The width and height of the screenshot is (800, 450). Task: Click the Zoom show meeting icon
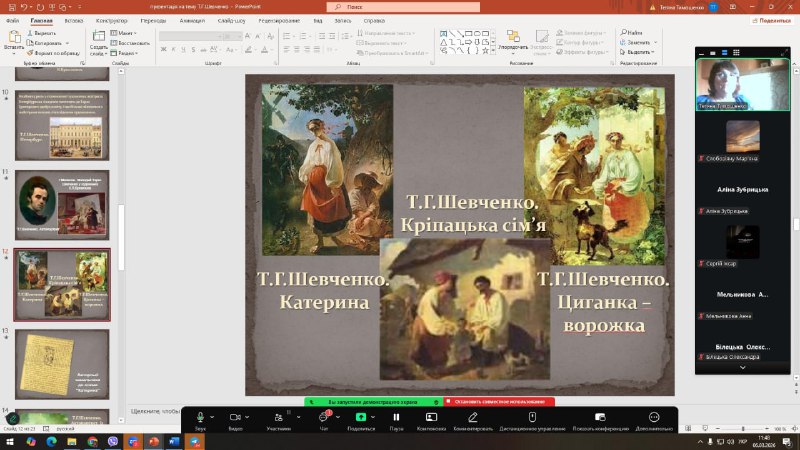[x=600, y=417]
